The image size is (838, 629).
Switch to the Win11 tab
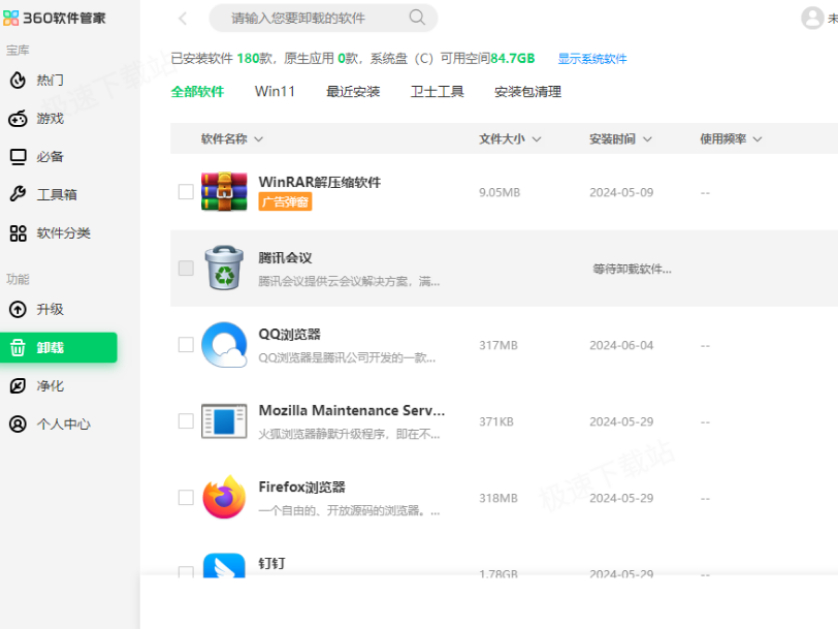coord(275,91)
